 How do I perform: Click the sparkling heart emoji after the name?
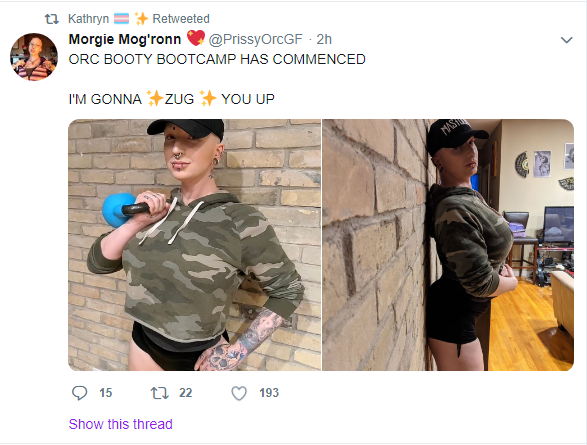click(x=196, y=38)
